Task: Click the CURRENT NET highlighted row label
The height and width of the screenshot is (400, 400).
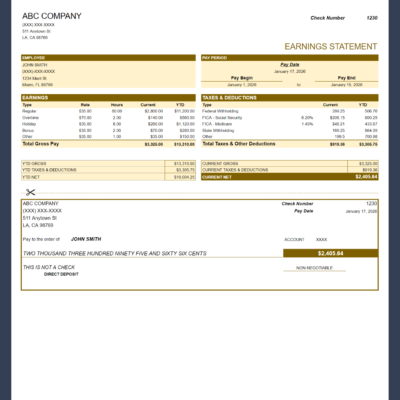Action: [x=217, y=177]
